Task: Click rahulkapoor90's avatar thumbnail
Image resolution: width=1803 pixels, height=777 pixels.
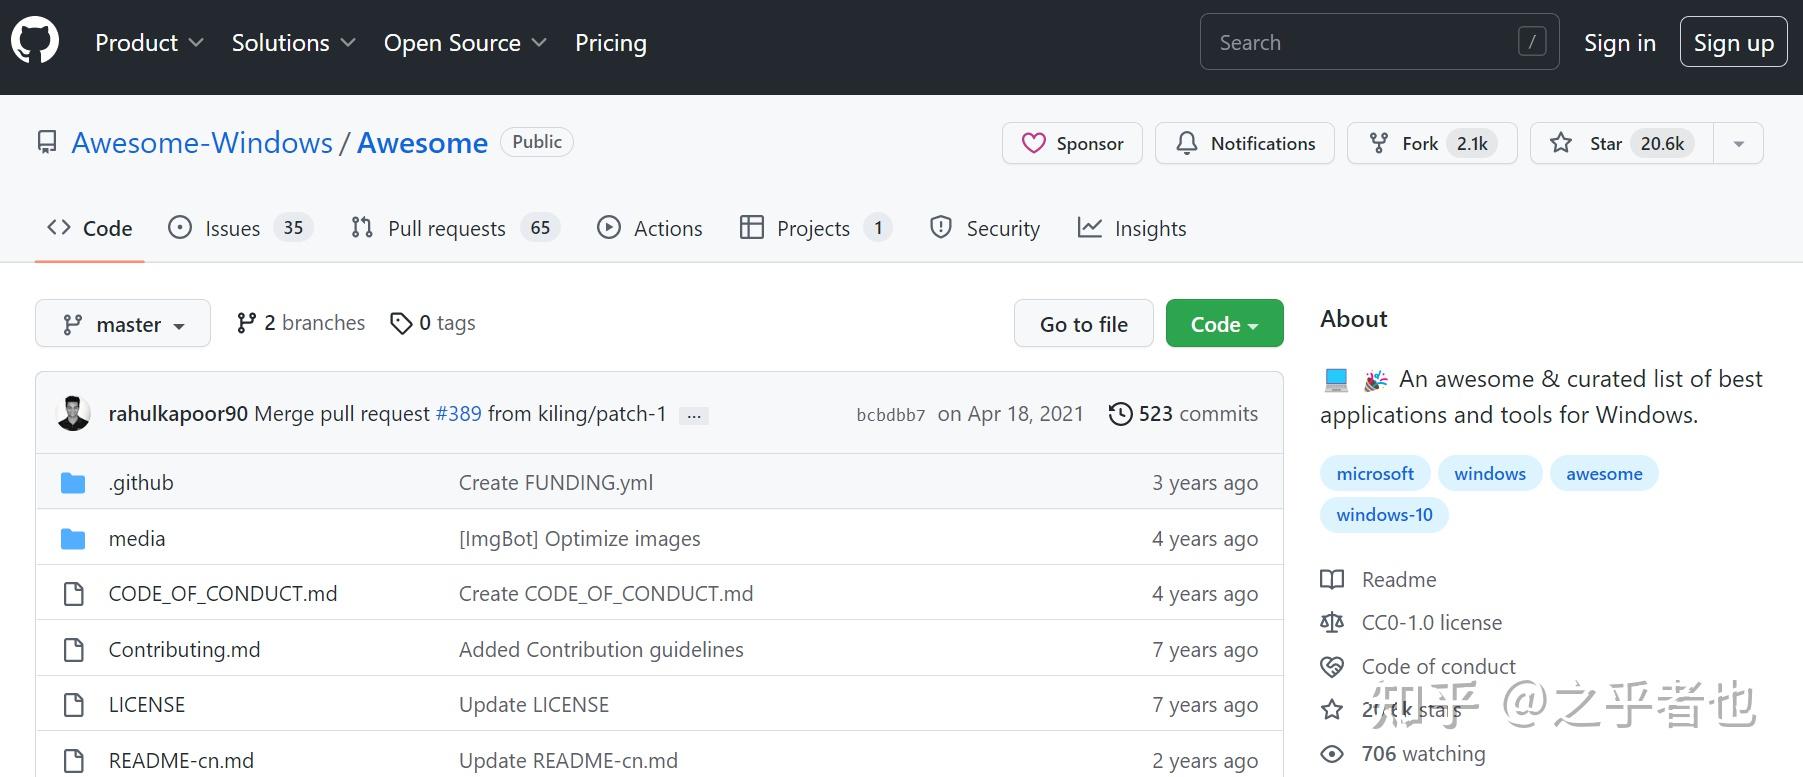Action: pos(74,414)
